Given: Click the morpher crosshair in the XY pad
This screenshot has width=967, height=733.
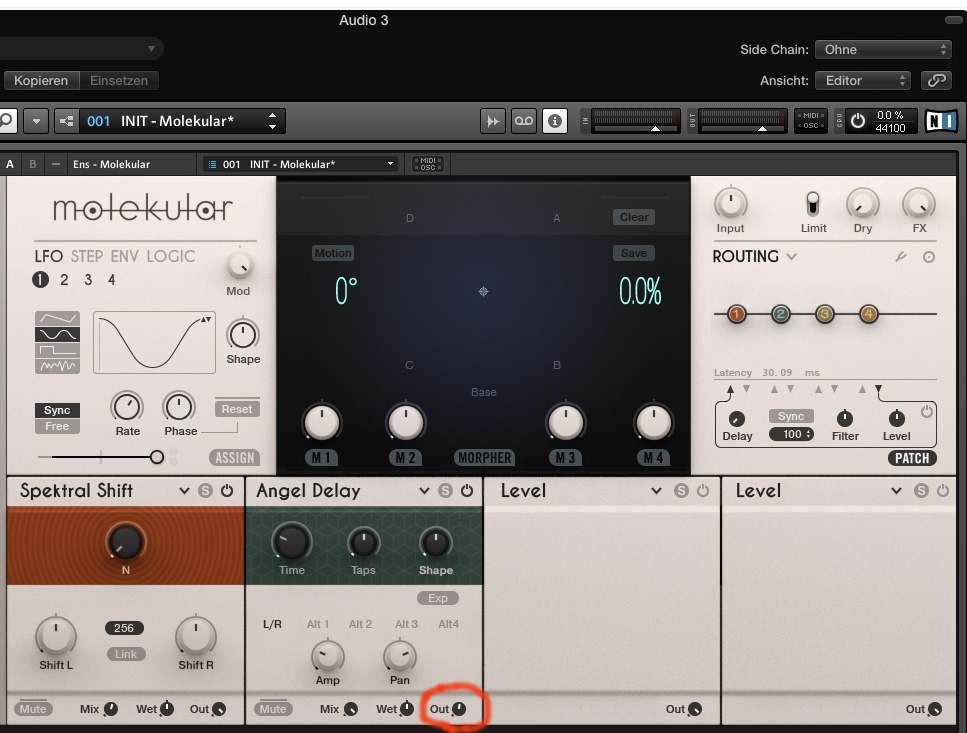Looking at the screenshot, I should pos(484,292).
